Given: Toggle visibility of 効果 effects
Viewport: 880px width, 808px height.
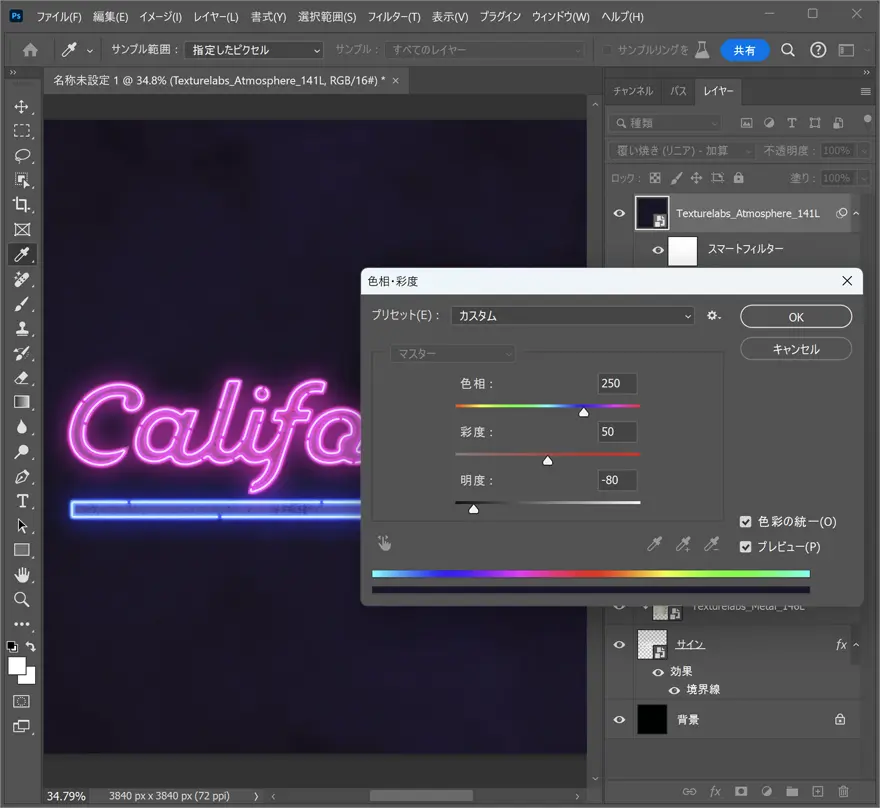Looking at the screenshot, I should coord(658,672).
